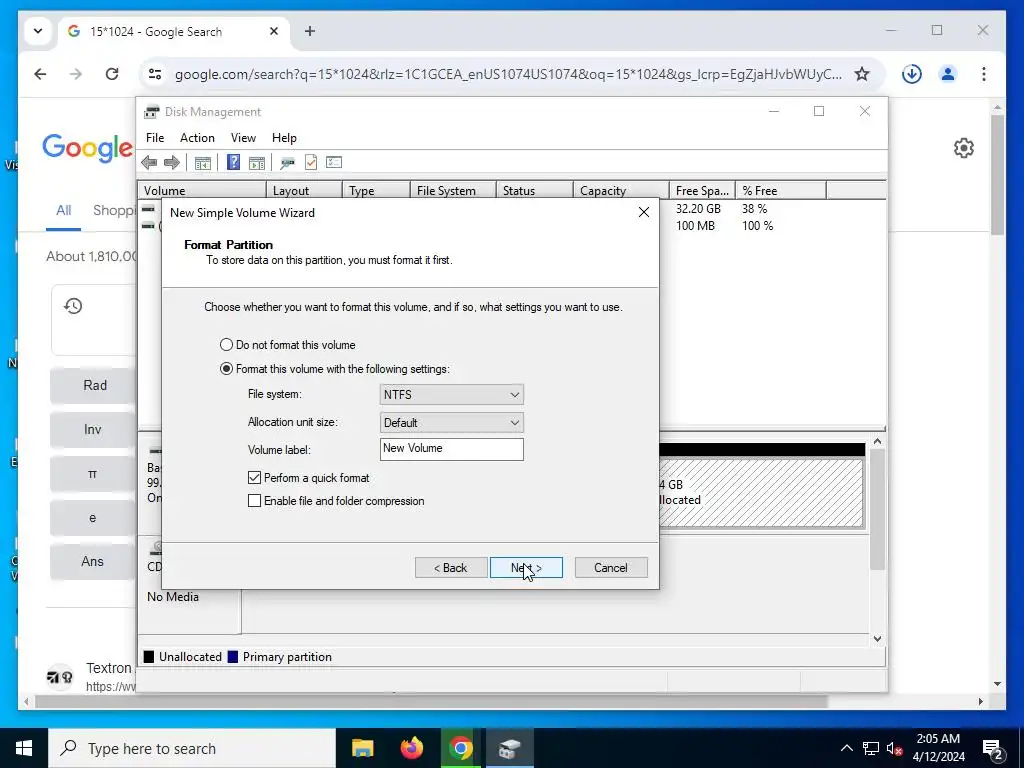
Task: Open the View menu in Disk Management
Action: click(x=243, y=138)
